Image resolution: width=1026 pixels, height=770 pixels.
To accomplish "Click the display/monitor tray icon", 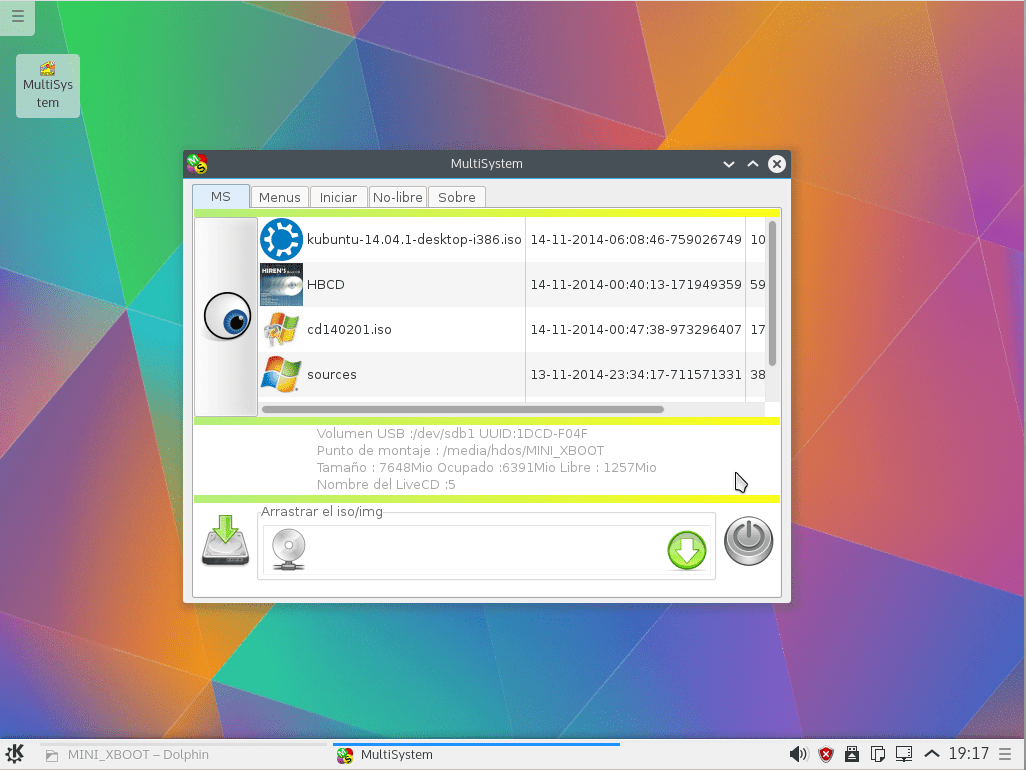I will pyautogui.click(x=904, y=754).
